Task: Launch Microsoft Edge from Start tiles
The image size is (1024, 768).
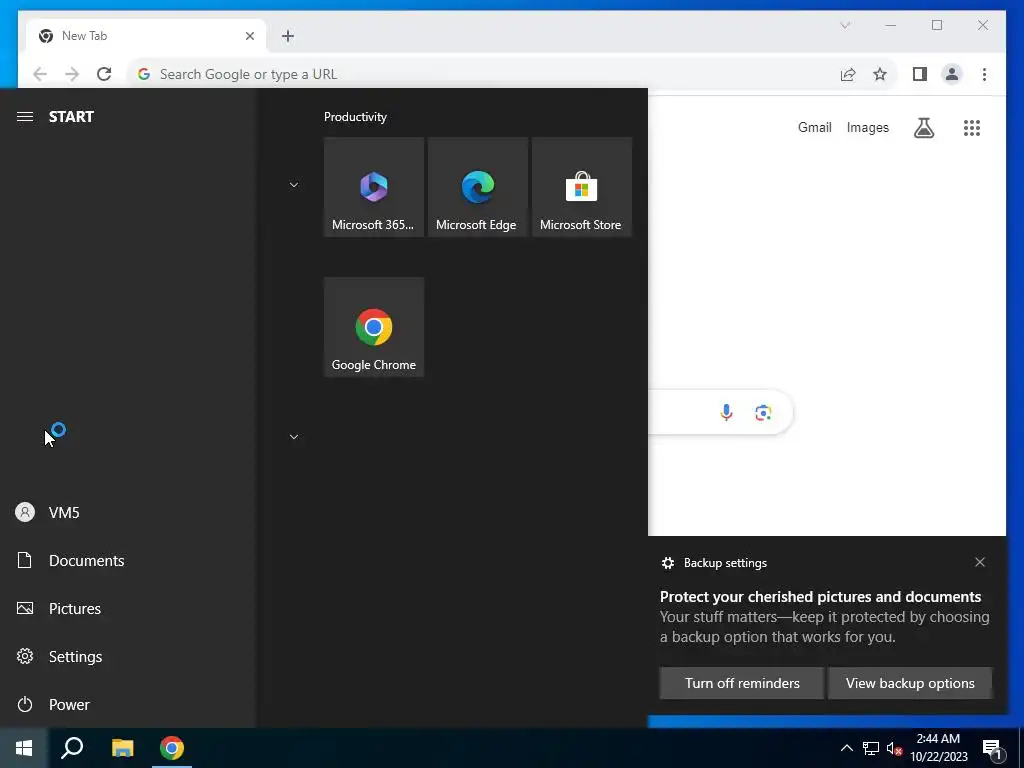Action: pos(477,187)
